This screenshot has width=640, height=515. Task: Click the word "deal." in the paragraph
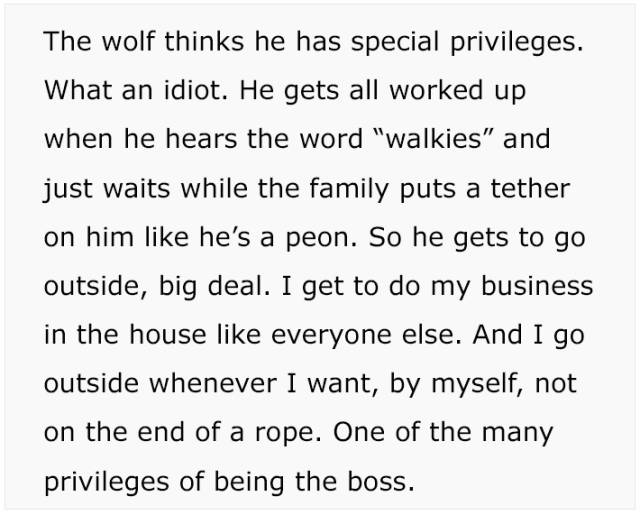tap(239, 286)
